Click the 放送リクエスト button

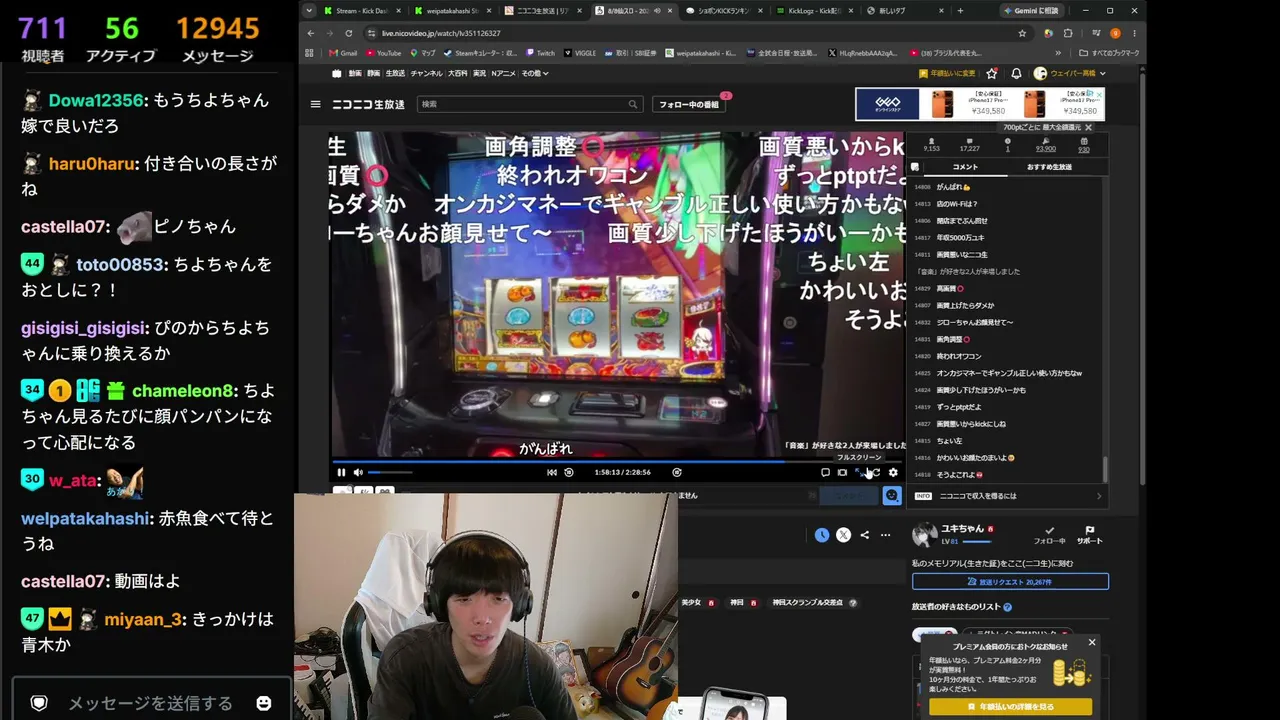tap(1010, 581)
